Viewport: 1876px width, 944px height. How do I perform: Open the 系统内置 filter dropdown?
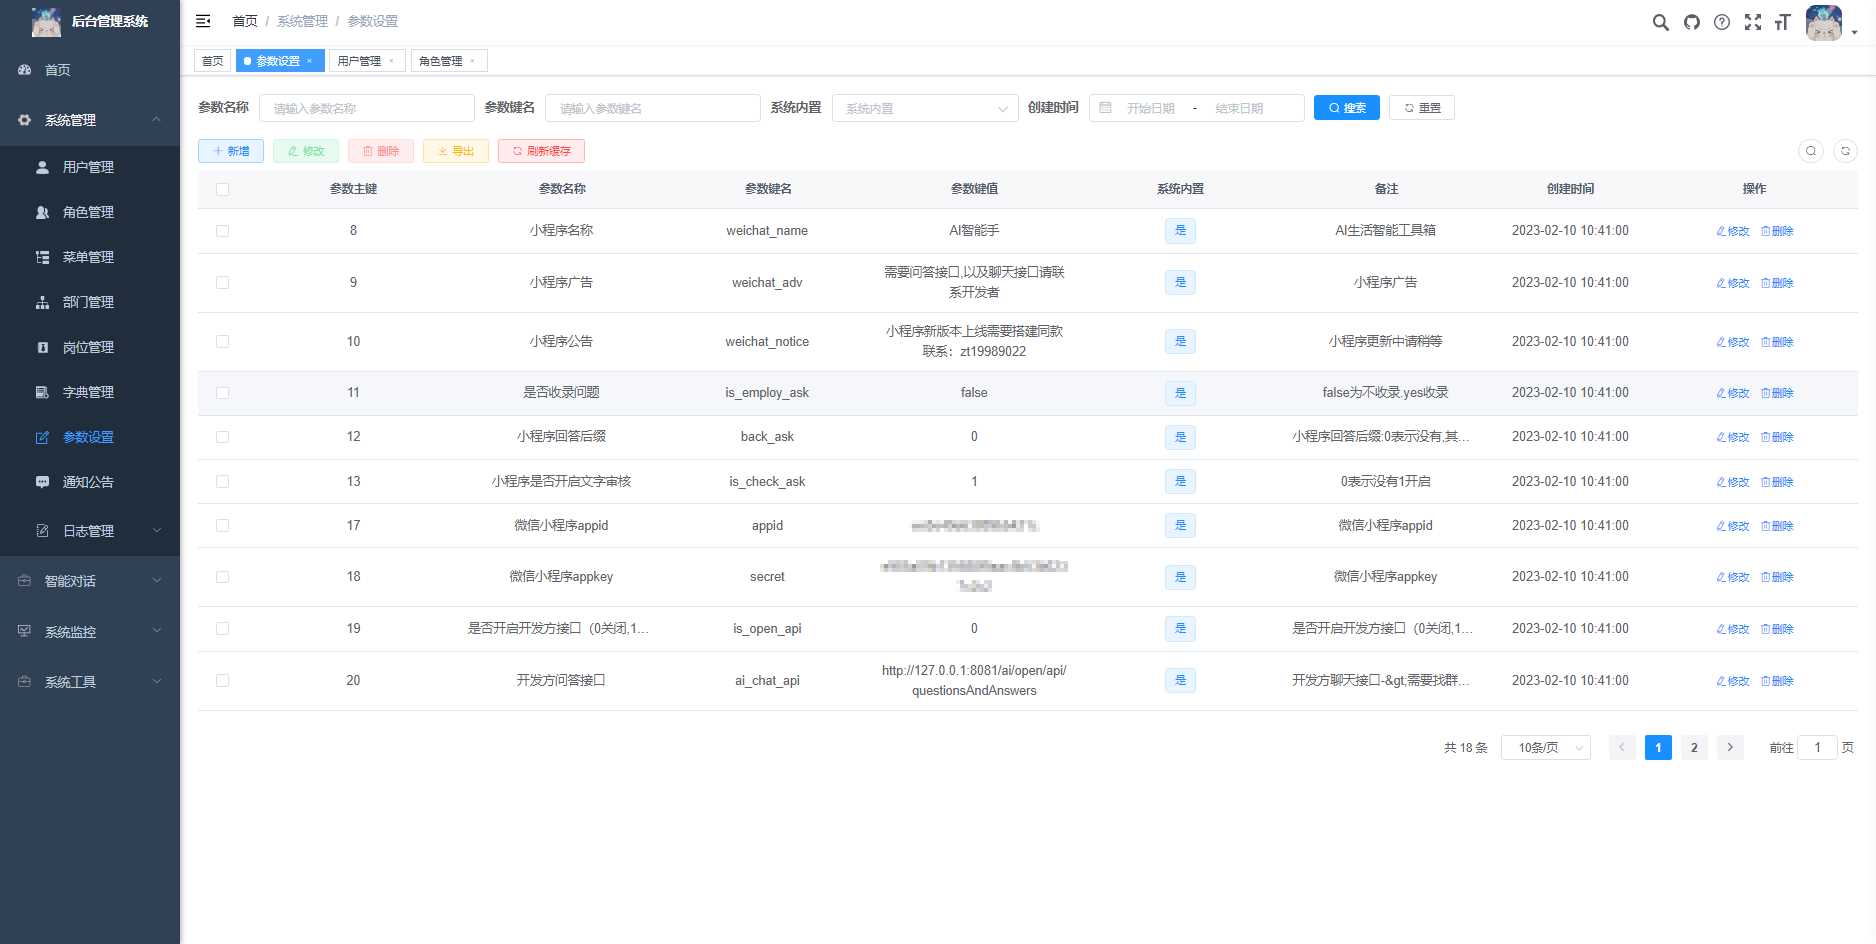924,107
